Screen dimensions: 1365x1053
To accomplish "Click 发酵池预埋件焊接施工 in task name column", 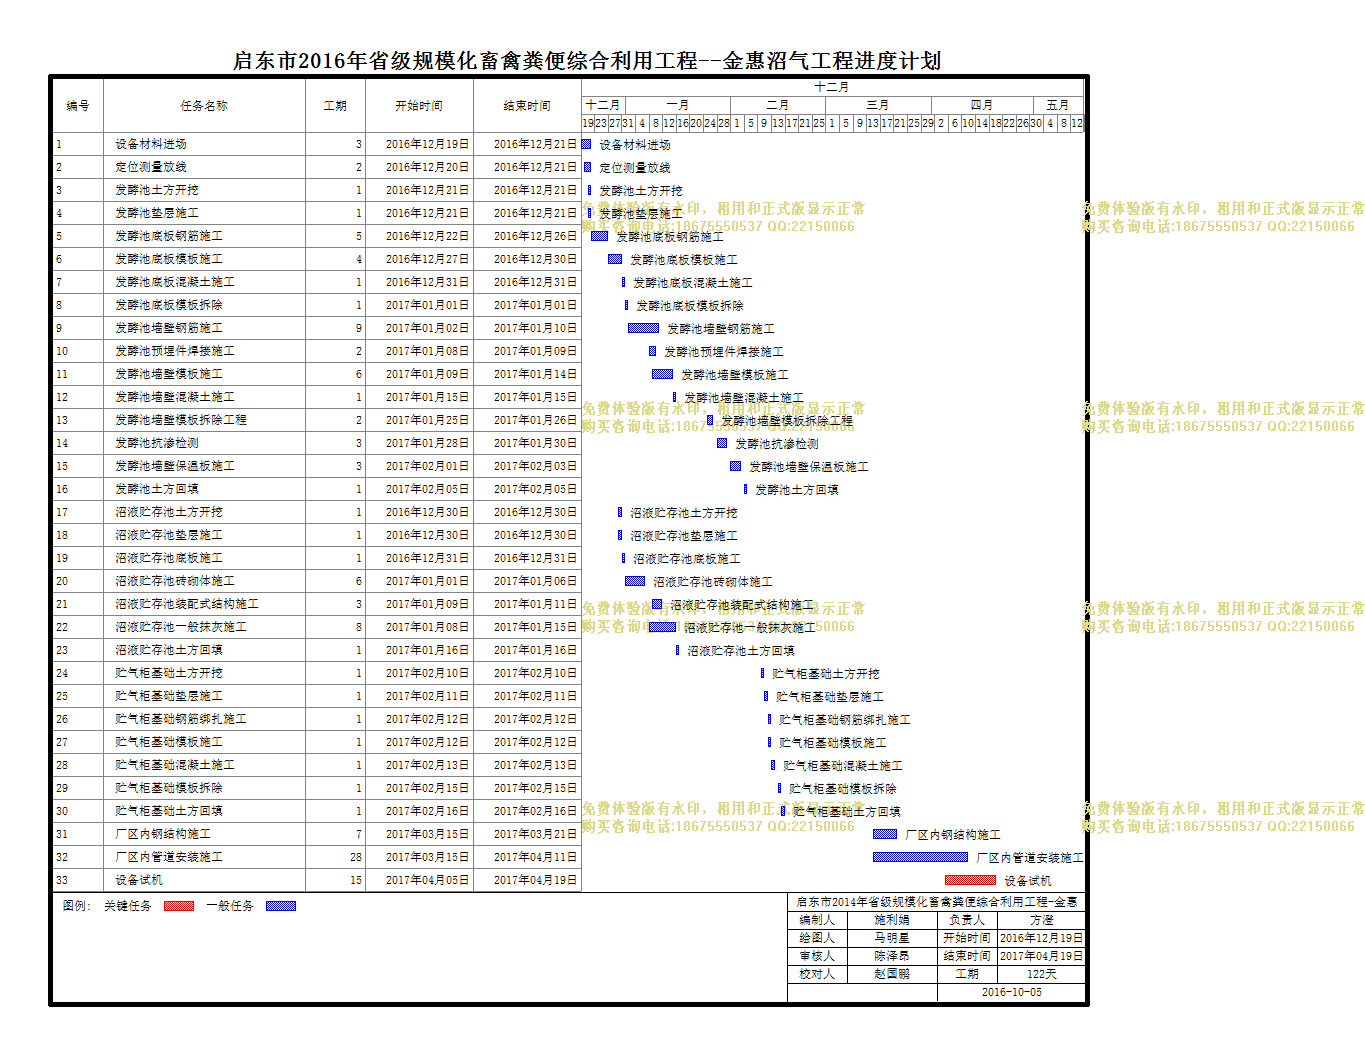I will (175, 351).
